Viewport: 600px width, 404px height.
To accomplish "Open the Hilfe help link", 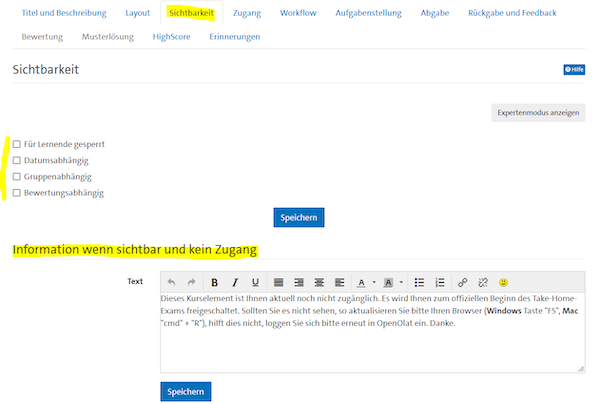I will pos(574,70).
